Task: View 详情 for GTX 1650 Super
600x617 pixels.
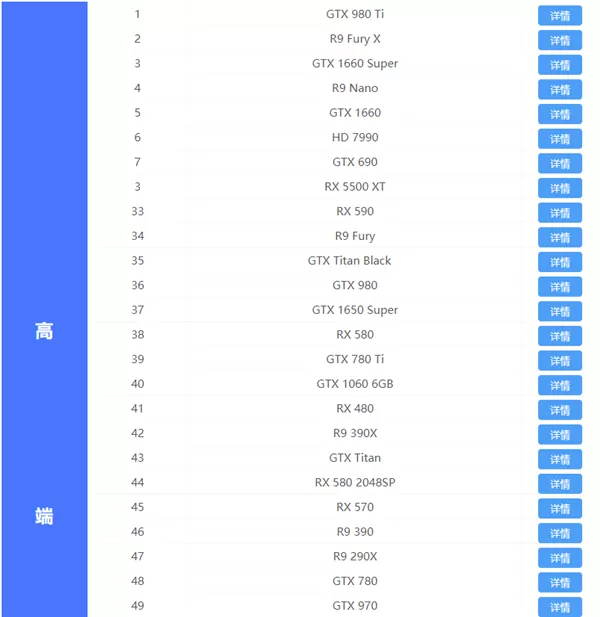Action: tap(559, 311)
